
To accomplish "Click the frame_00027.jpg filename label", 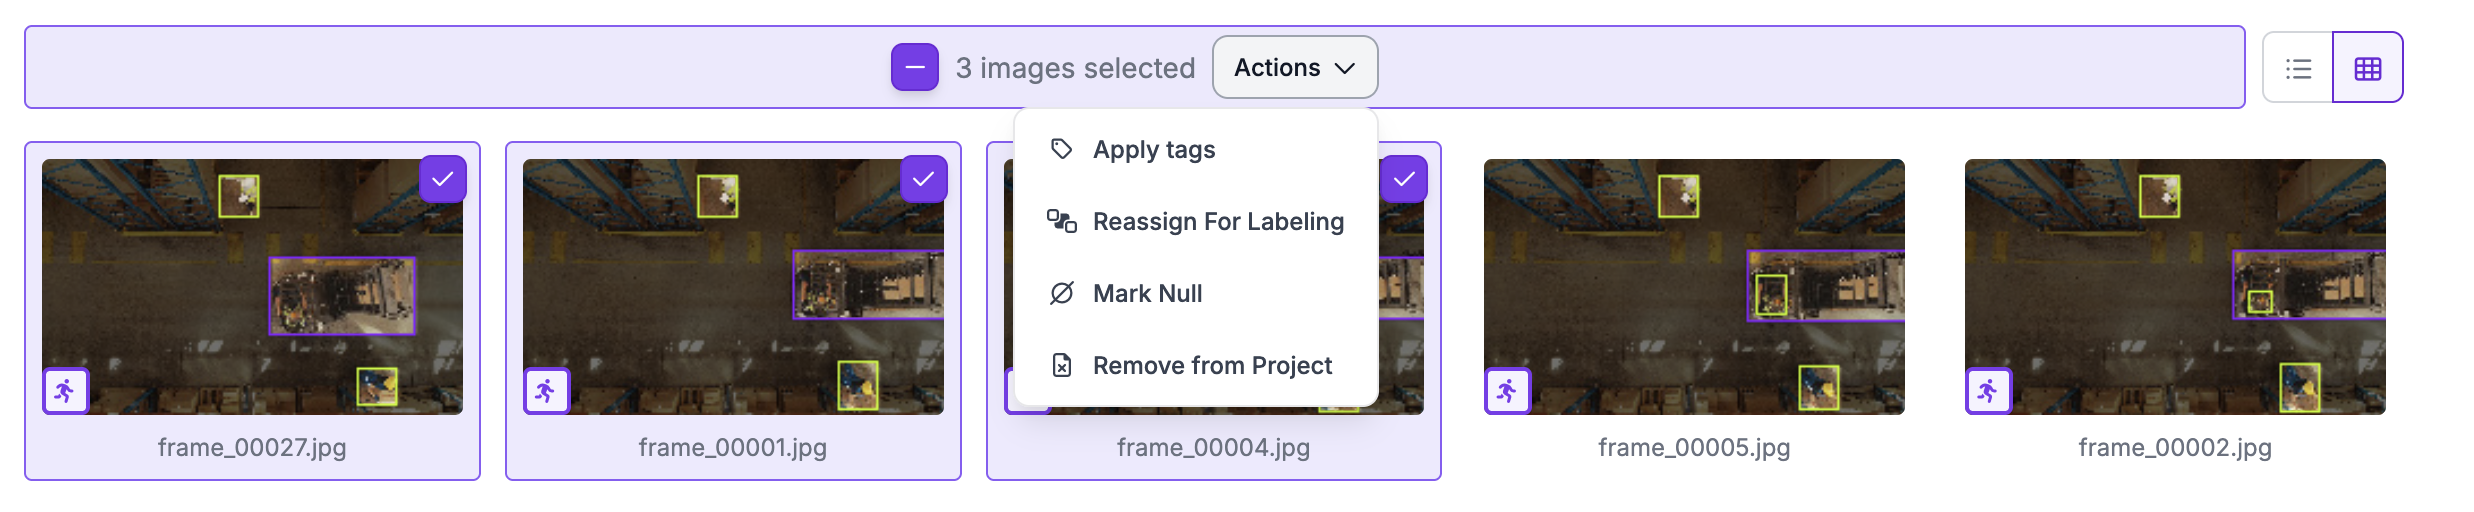I will coord(252,447).
